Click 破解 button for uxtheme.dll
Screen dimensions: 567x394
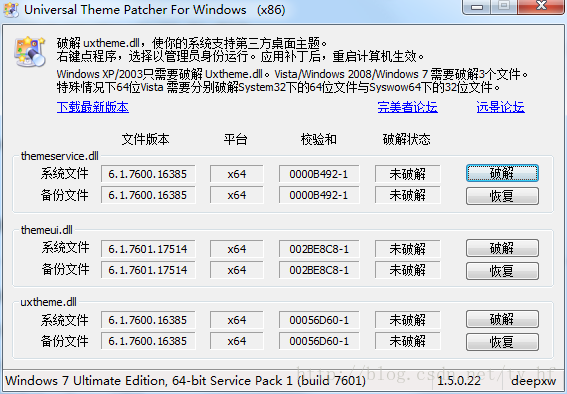[x=502, y=319]
